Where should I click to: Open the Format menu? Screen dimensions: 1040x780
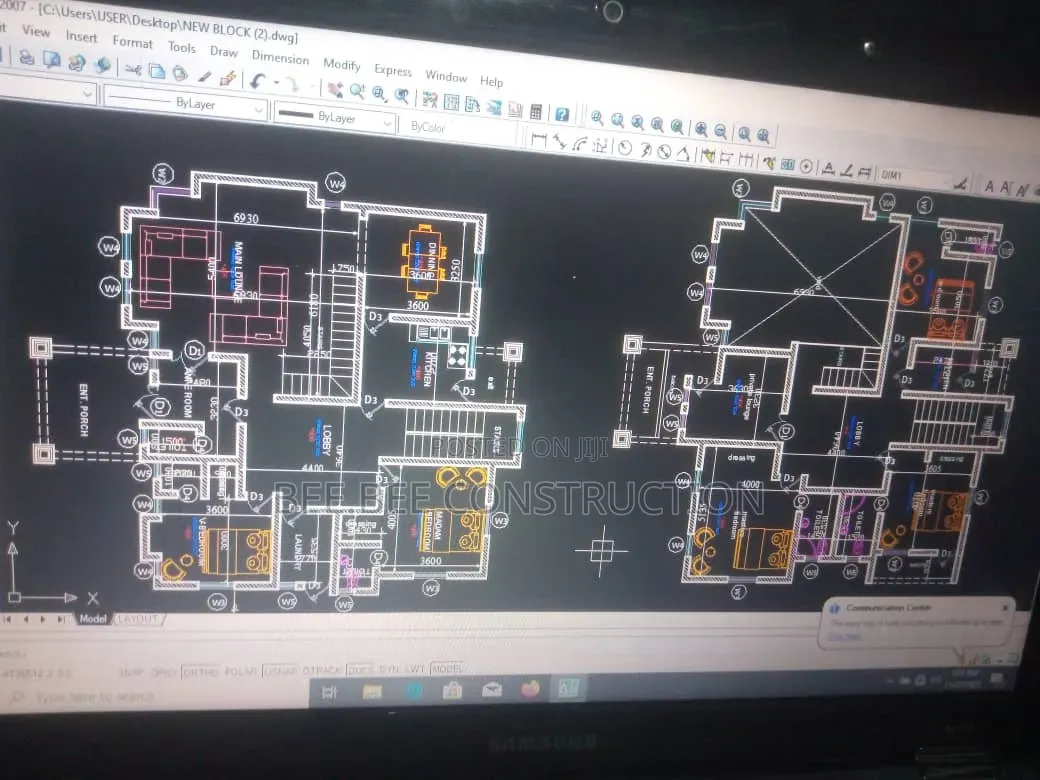coord(132,42)
